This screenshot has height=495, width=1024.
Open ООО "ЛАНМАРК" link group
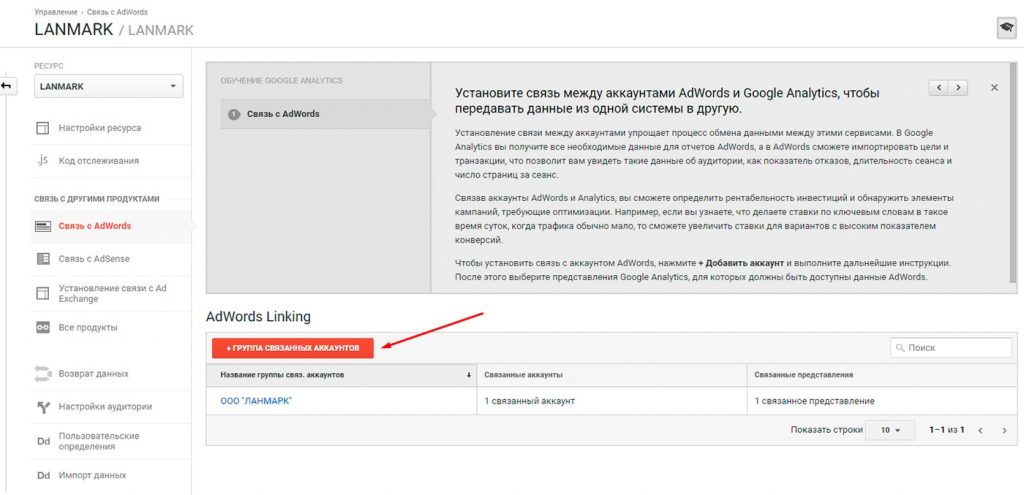[256, 401]
